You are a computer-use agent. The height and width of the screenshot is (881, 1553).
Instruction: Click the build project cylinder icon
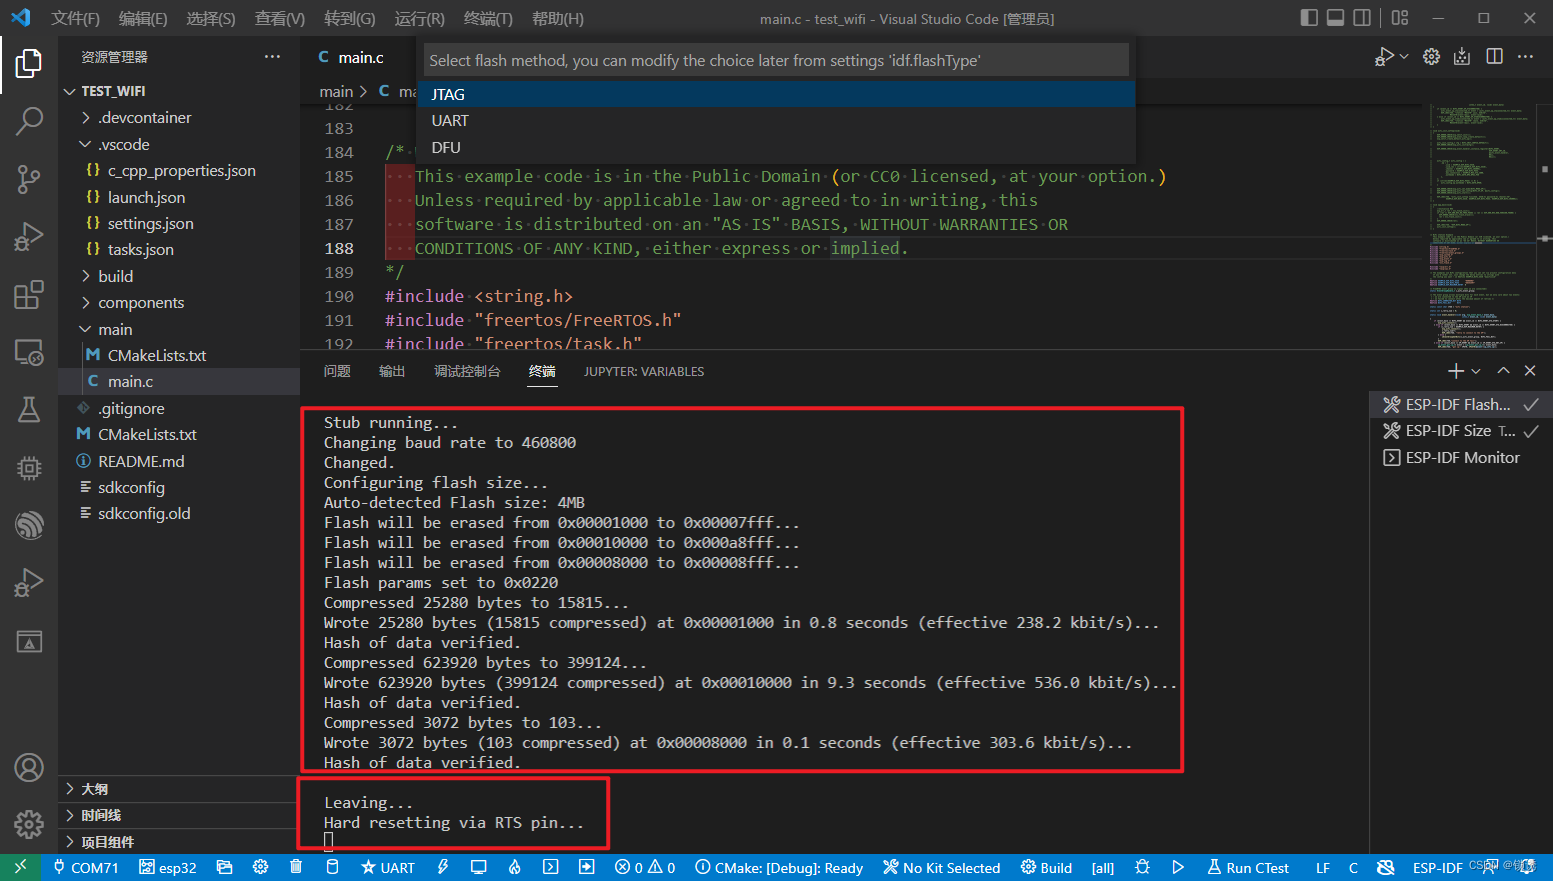tap(332, 867)
